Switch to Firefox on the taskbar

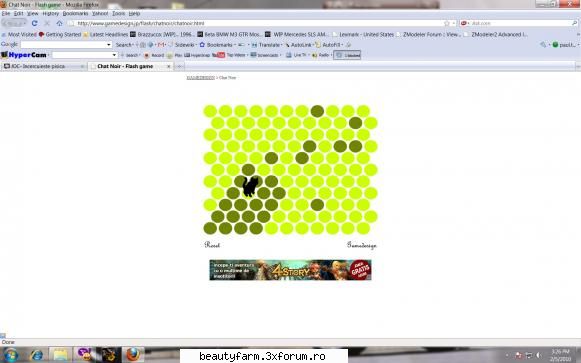[133, 355]
